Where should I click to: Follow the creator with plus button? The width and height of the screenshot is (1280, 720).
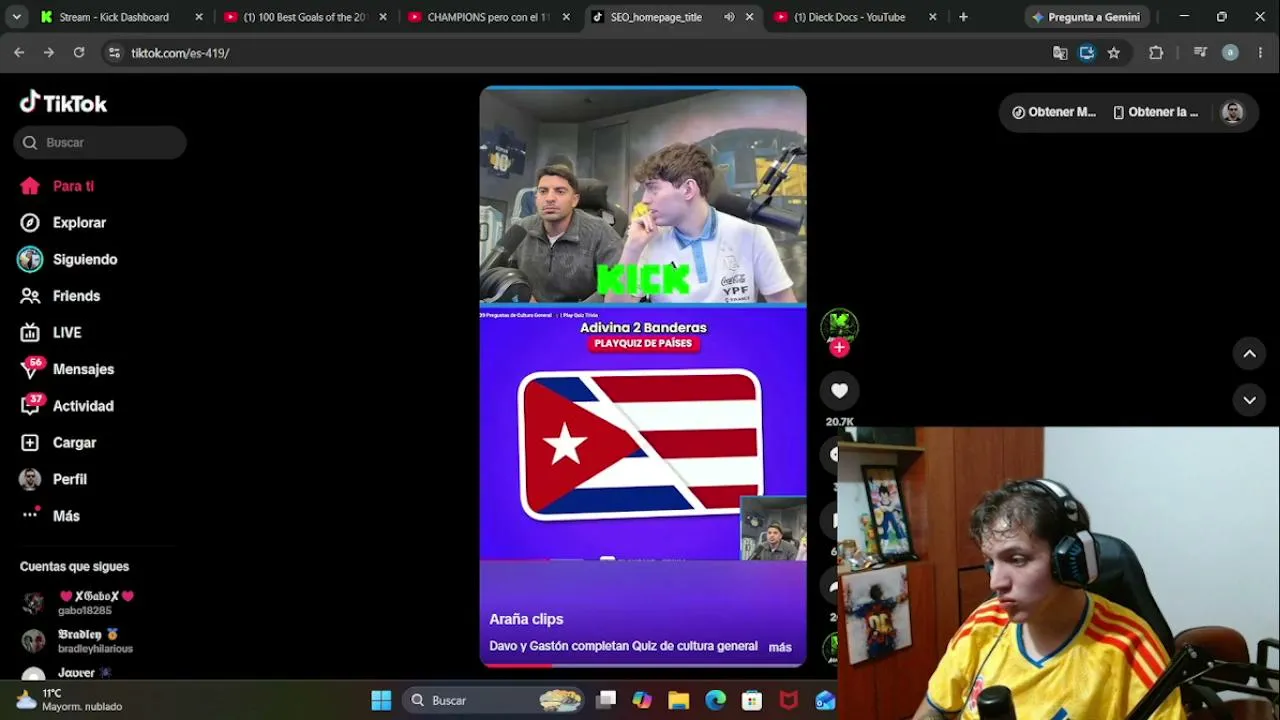(x=839, y=348)
